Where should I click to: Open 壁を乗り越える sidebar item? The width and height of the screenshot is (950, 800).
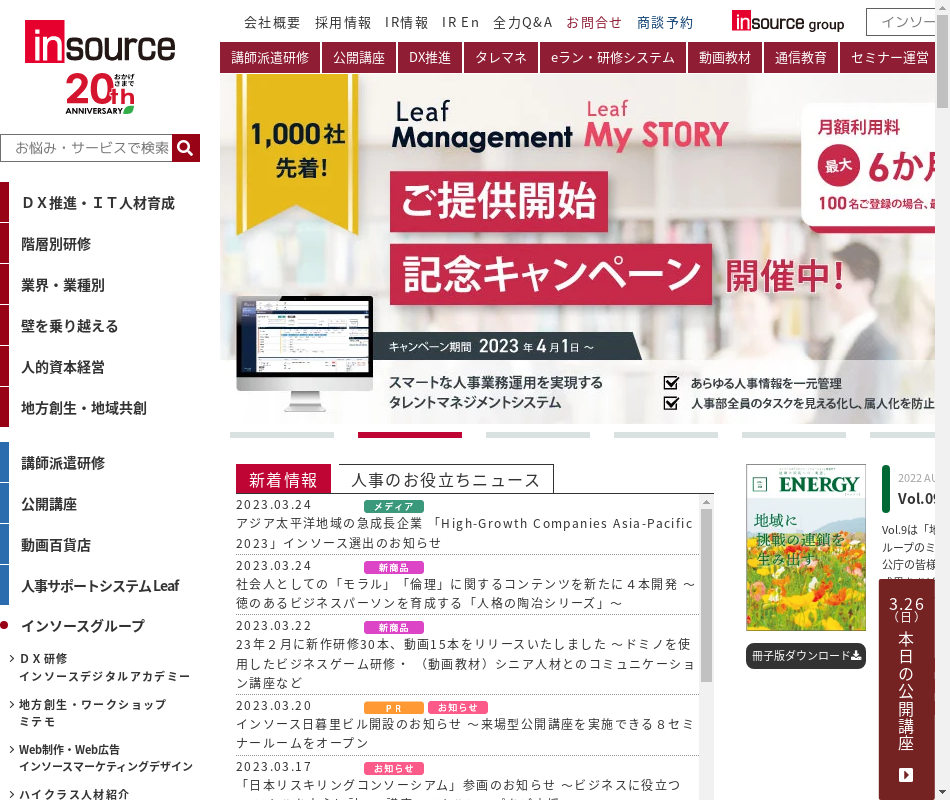(100, 326)
